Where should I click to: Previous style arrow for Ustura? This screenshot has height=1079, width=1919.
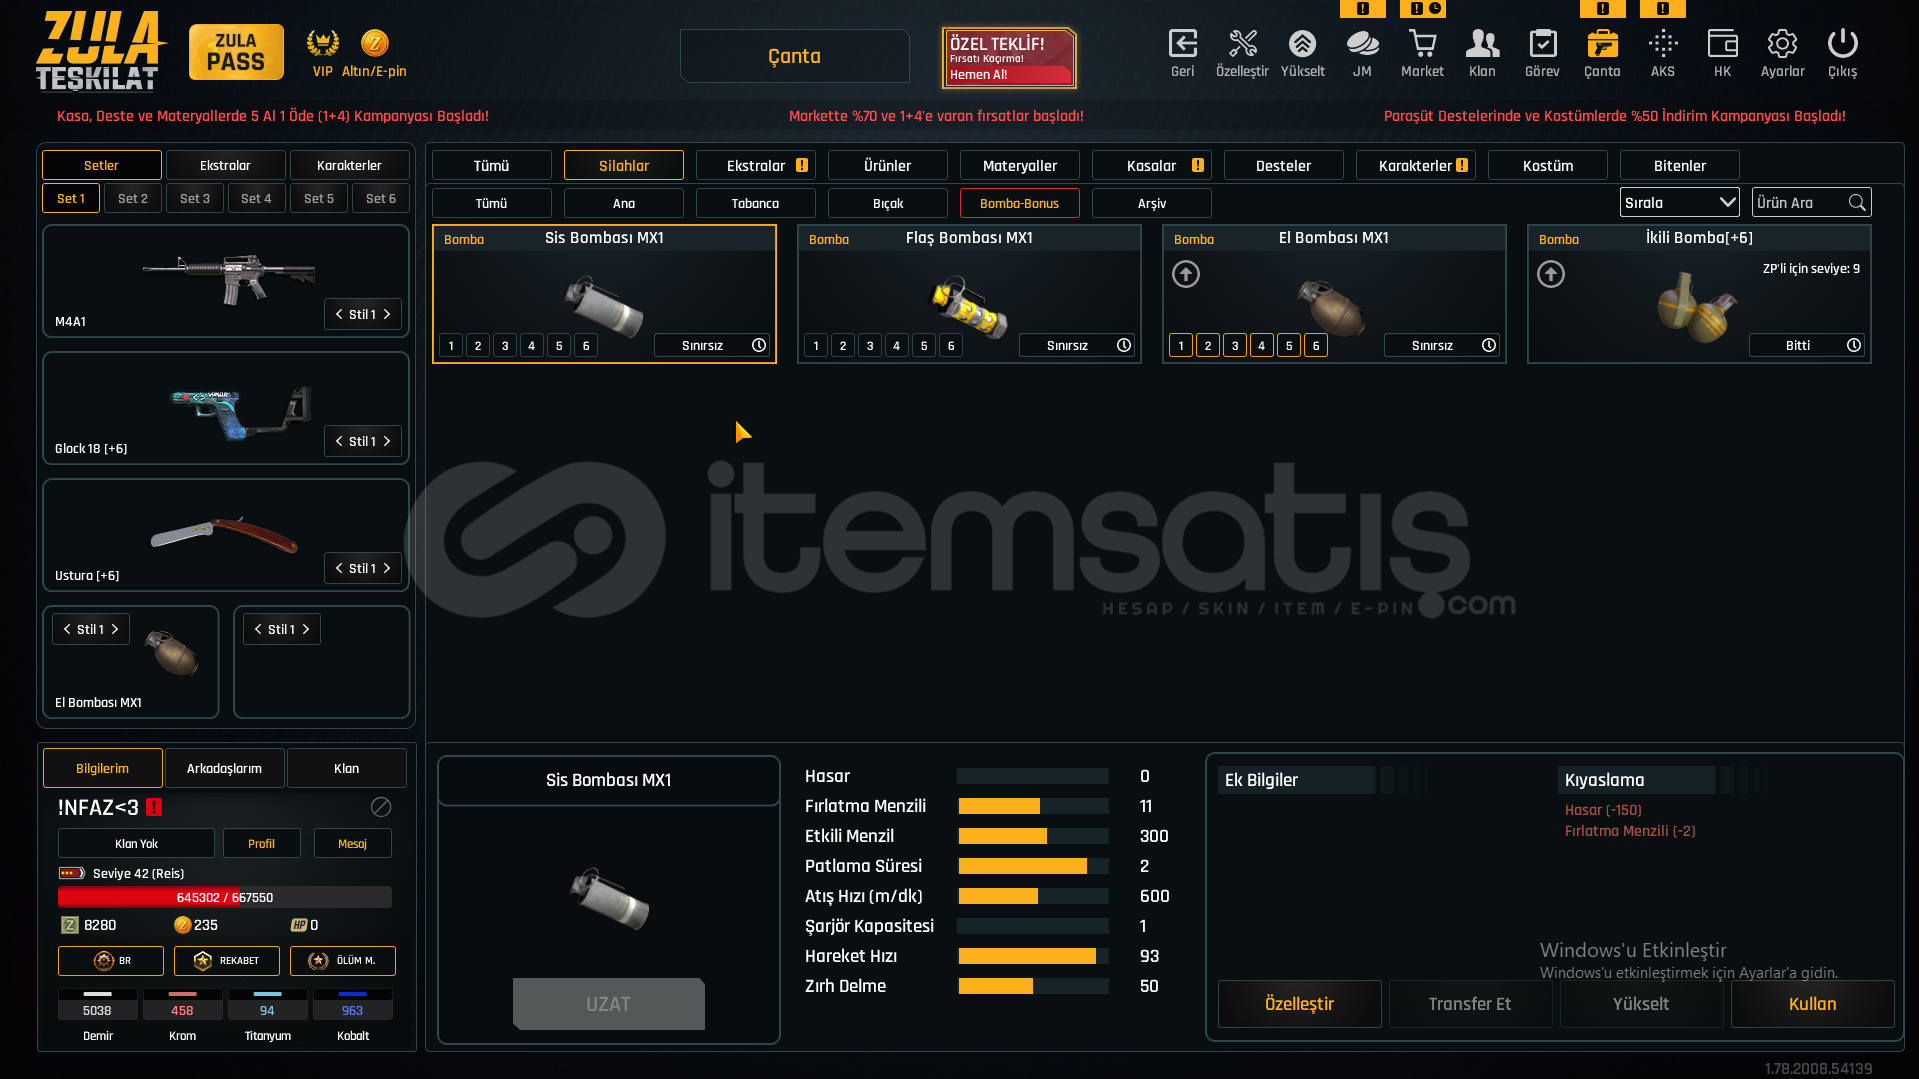338,568
